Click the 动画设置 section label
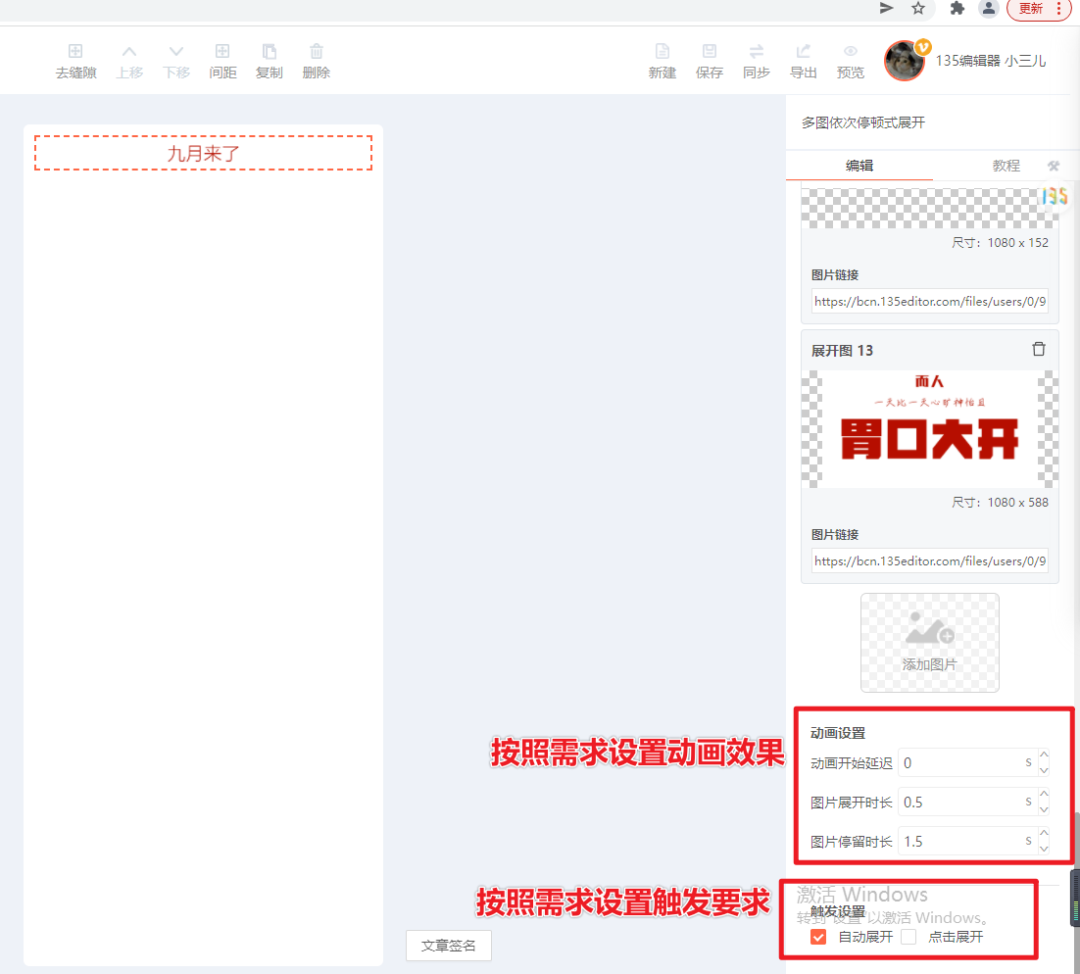The height and width of the screenshot is (974, 1080). tap(838, 733)
